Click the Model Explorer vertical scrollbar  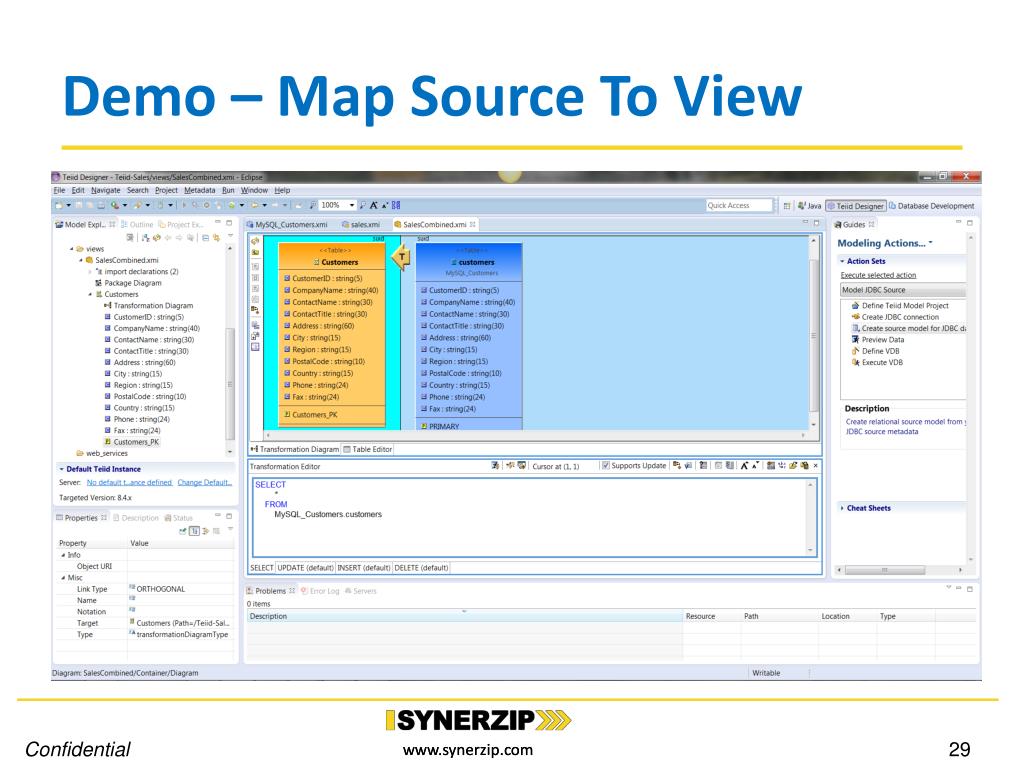pos(230,384)
